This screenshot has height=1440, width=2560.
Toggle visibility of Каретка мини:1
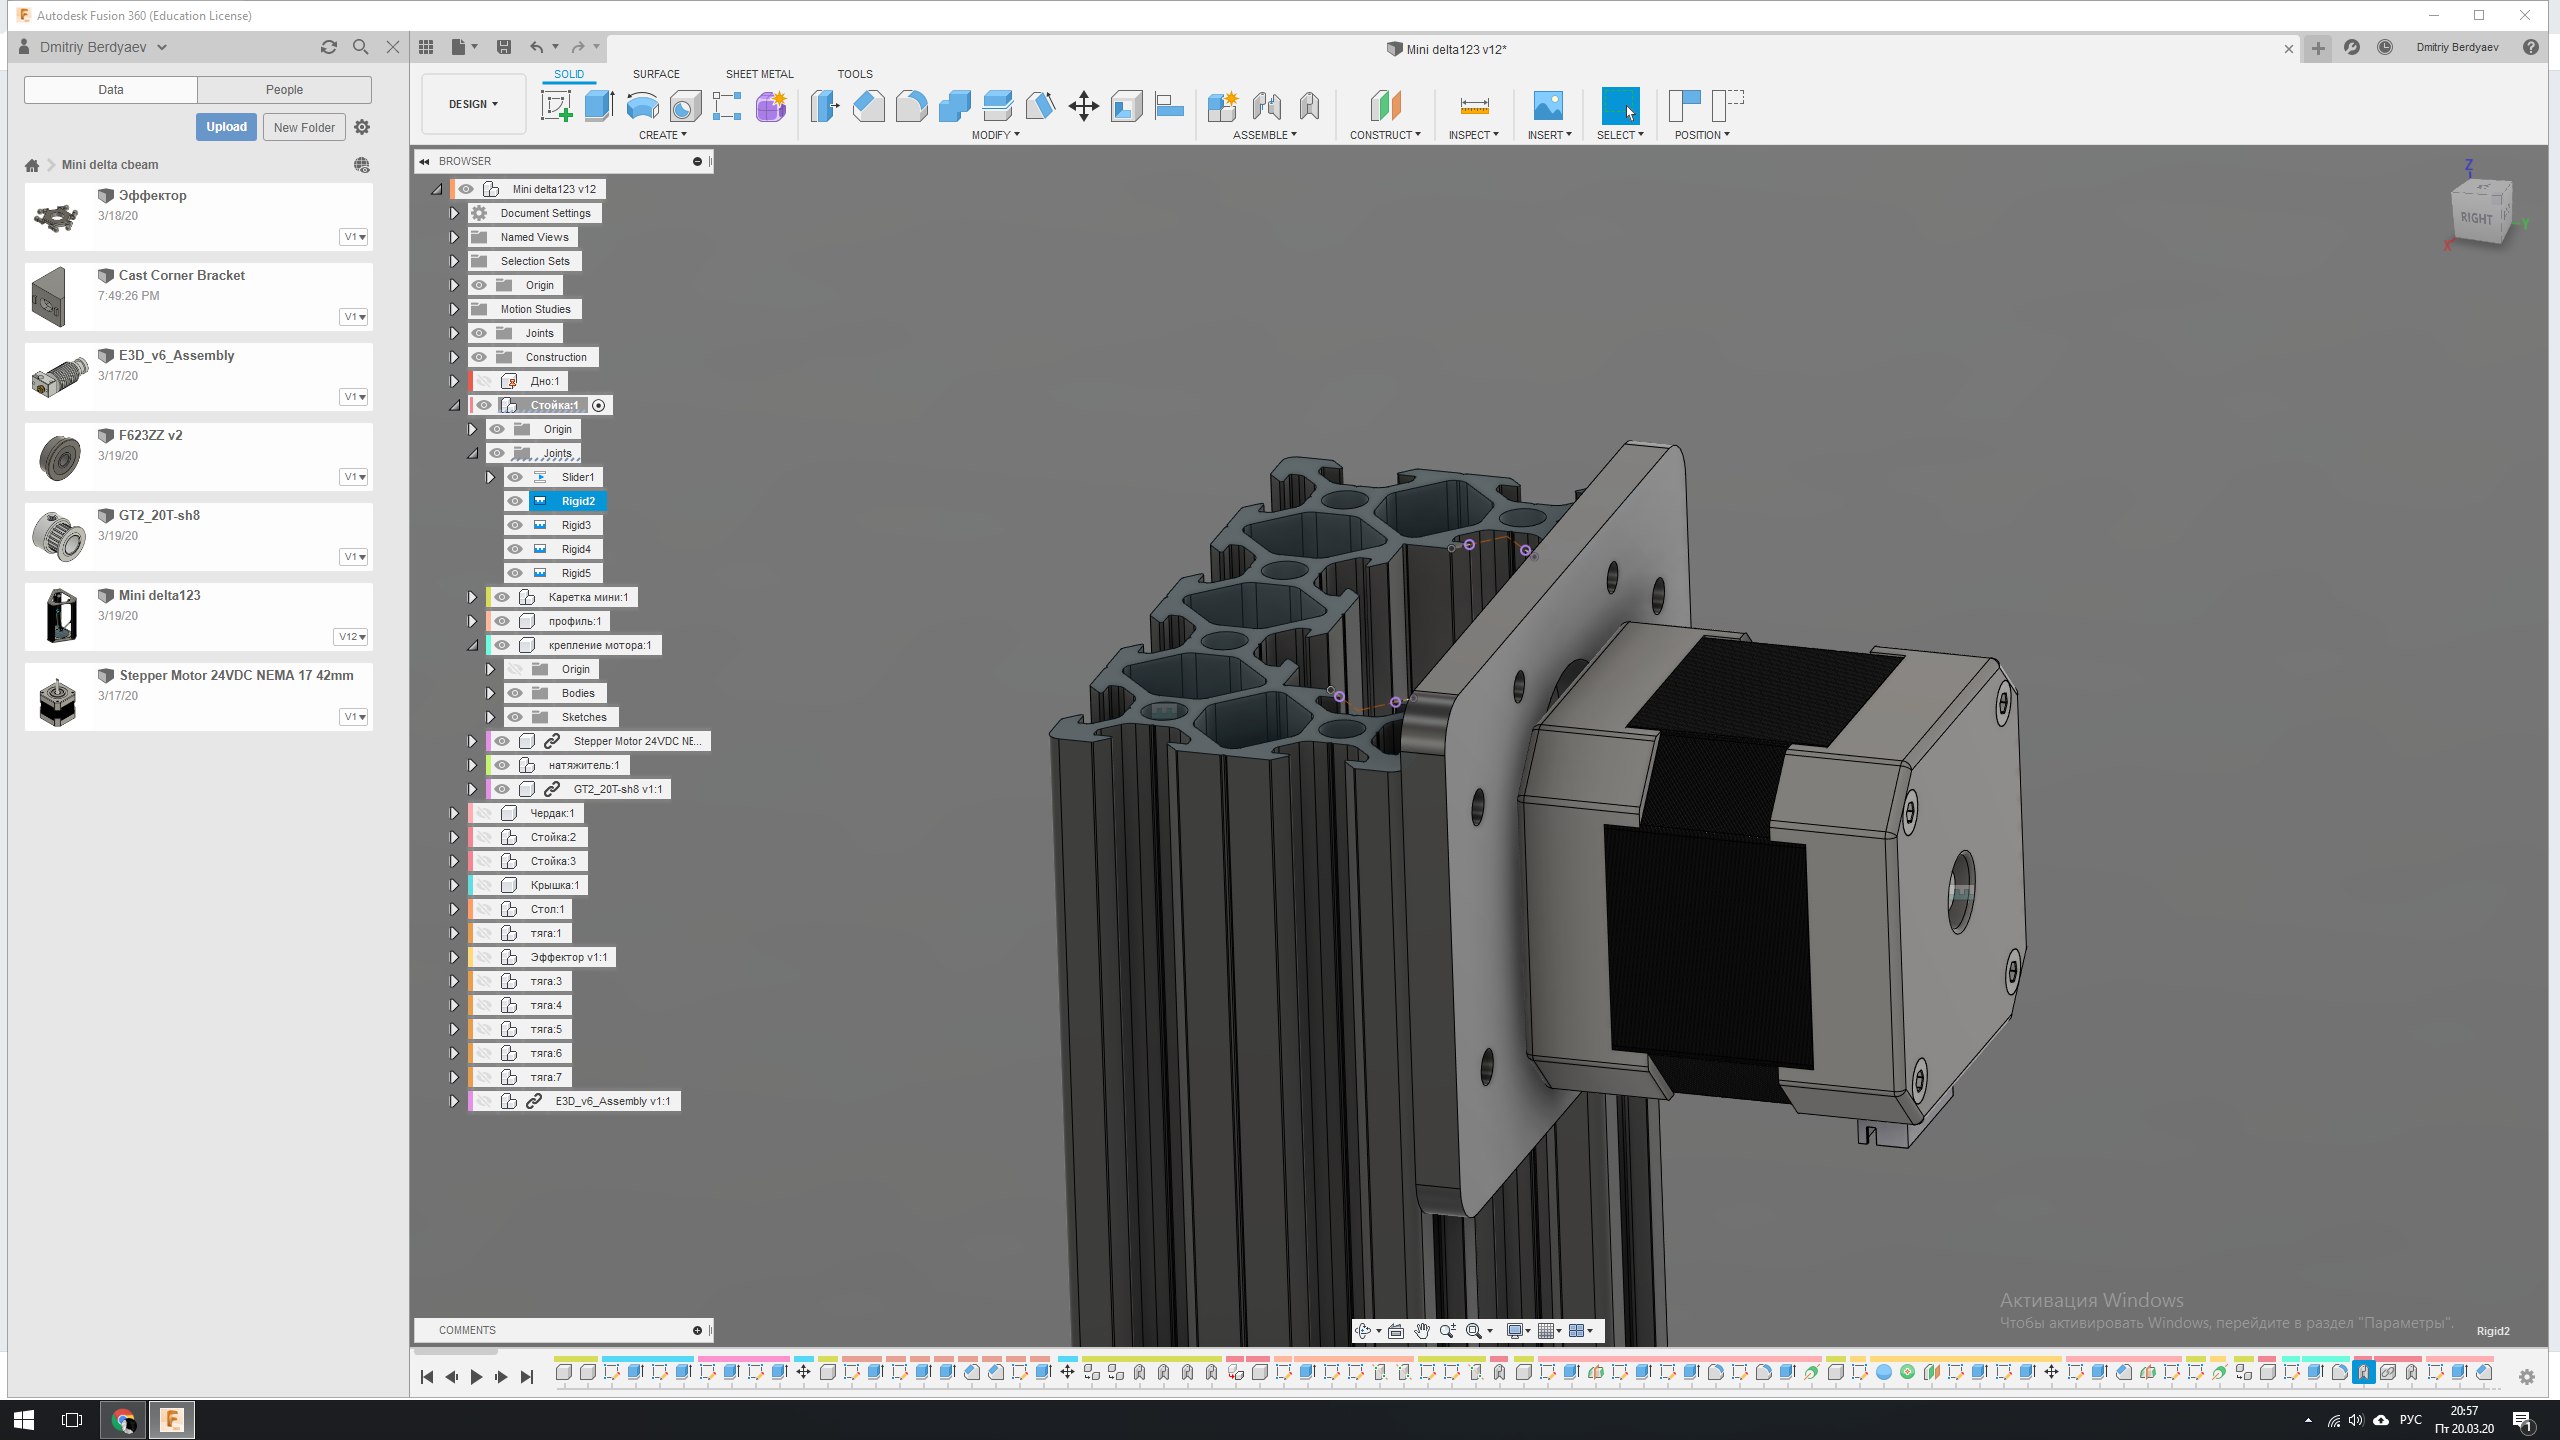coord(502,597)
